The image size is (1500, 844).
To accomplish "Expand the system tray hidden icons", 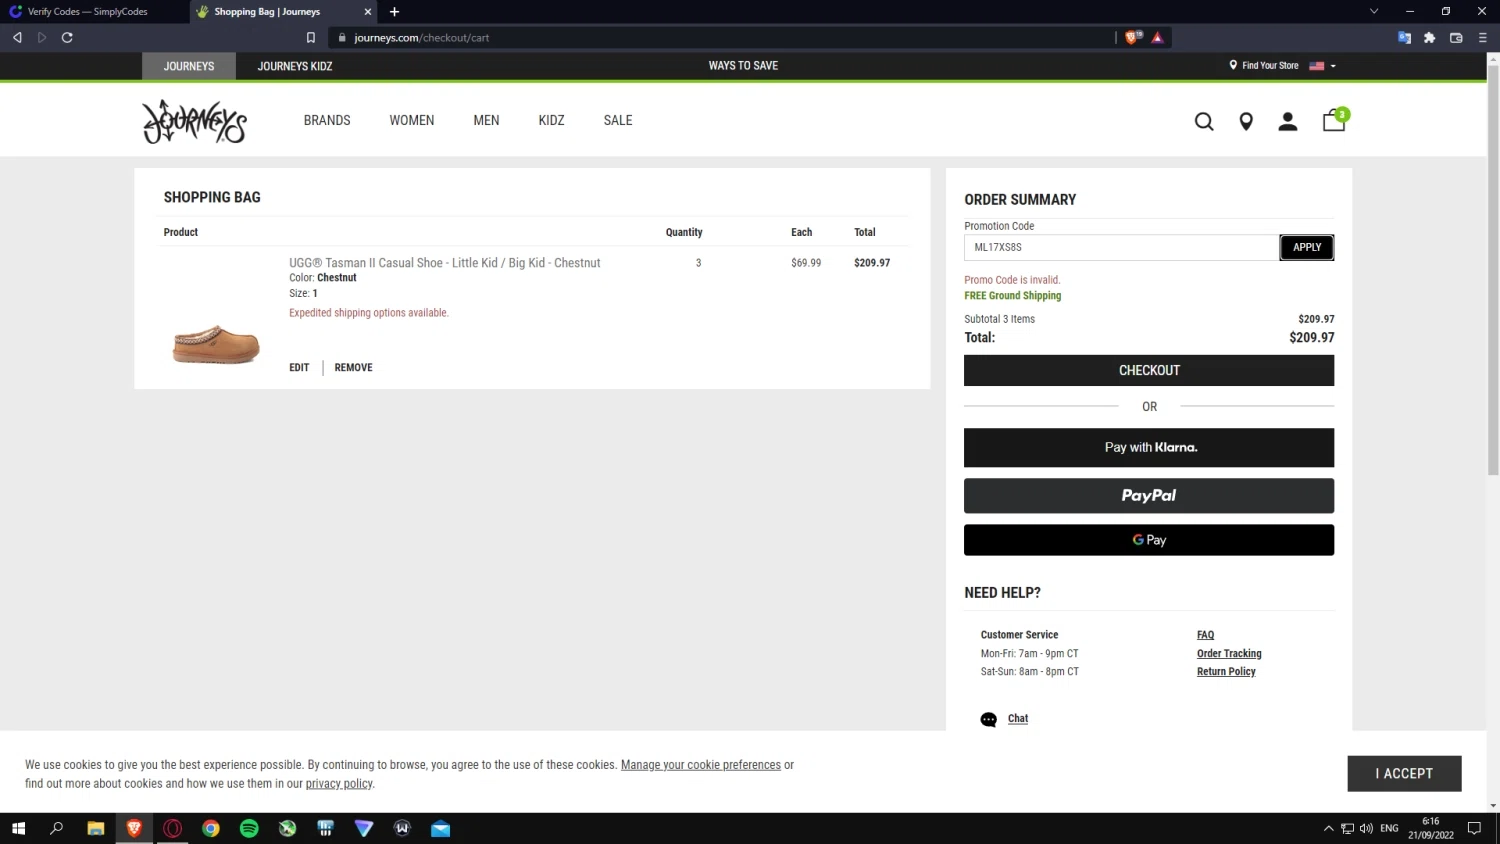I will click(x=1328, y=828).
